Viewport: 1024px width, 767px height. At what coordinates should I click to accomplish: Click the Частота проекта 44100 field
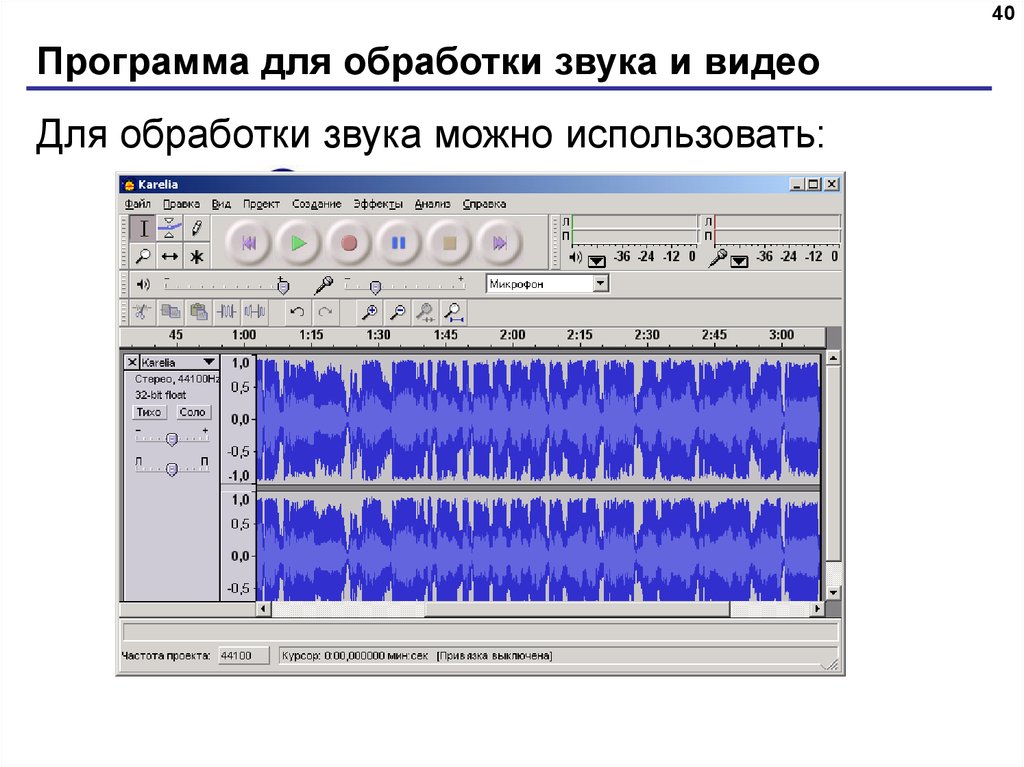click(244, 655)
